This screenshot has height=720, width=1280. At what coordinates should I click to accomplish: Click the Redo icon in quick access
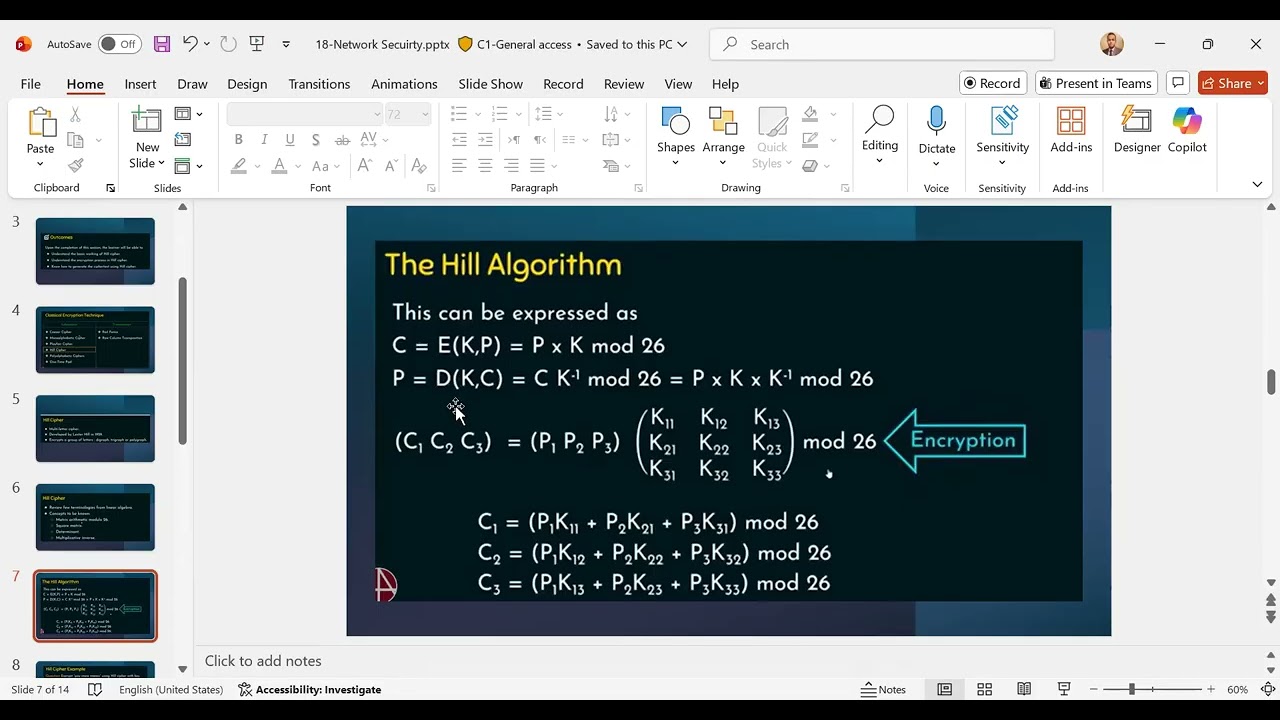coord(228,44)
